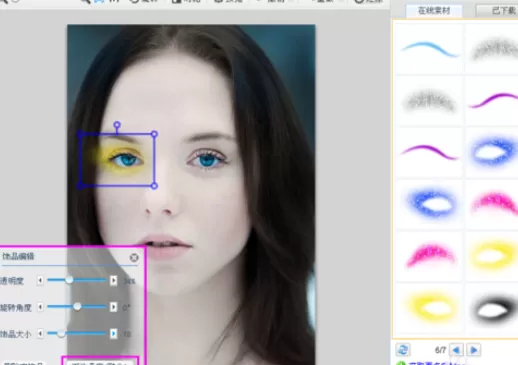Click the 透明度 slider knob
518x365 pixels.
69,280
